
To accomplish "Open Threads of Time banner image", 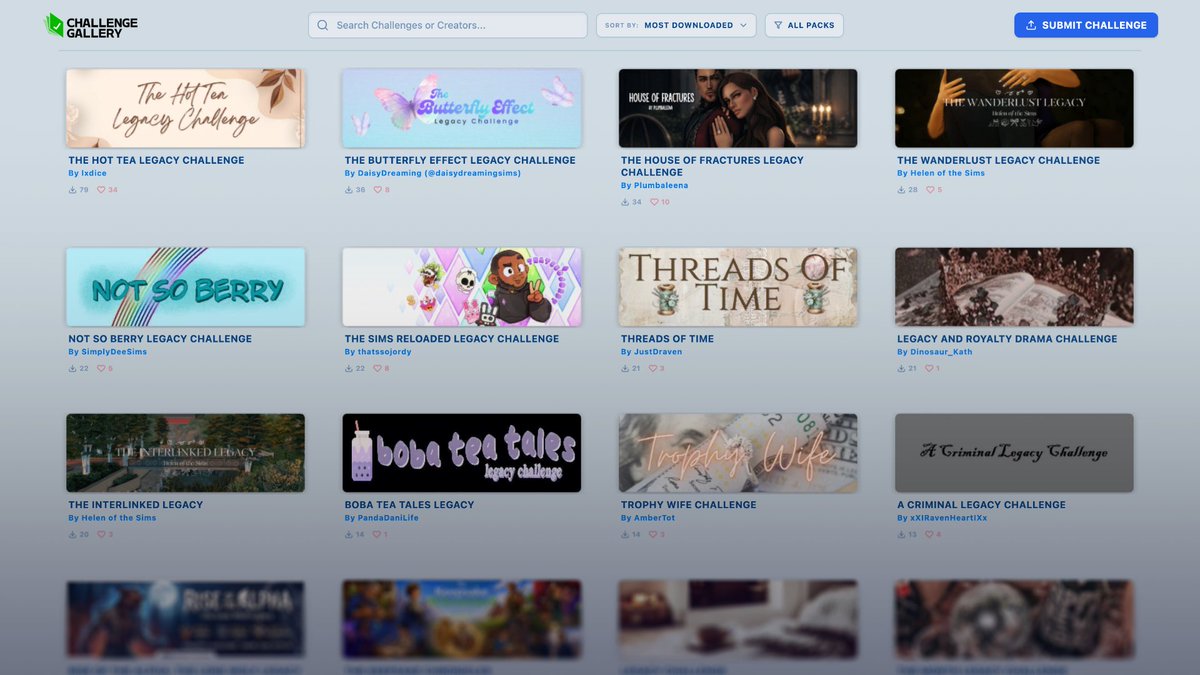I will [738, 287].
